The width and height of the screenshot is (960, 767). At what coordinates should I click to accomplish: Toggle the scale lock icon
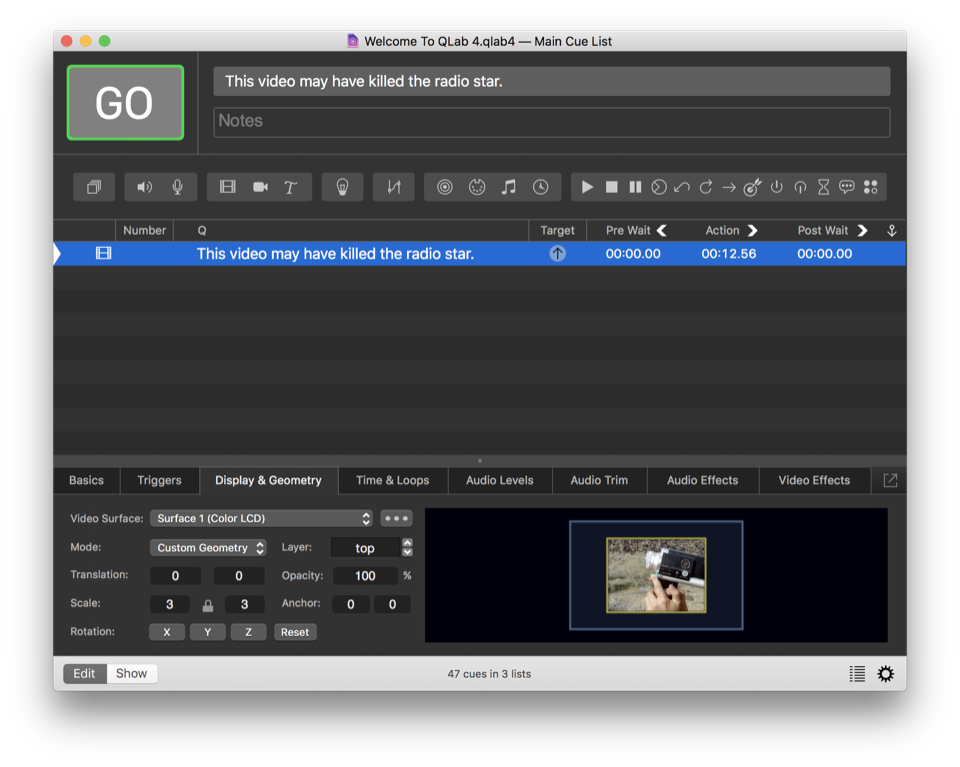(x=208, y=605)
